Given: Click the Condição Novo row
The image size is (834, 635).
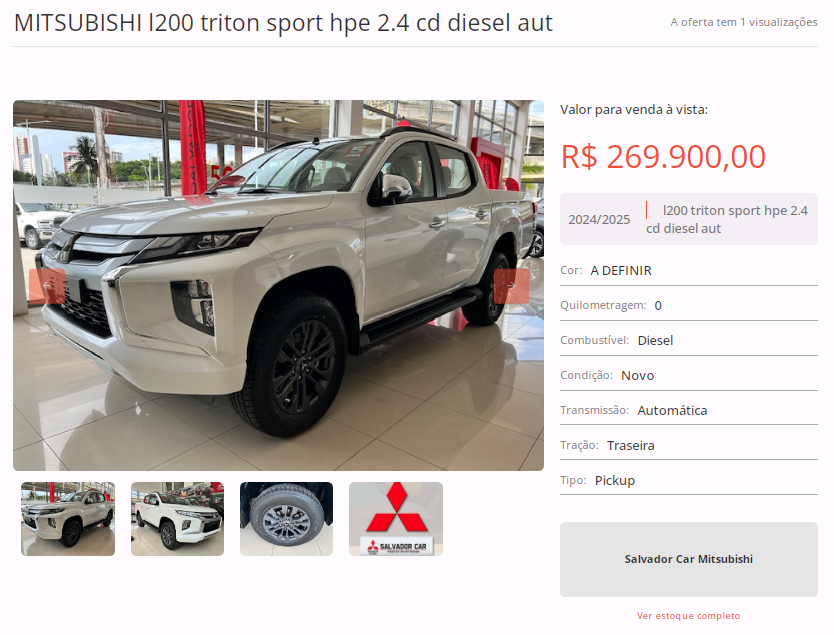Looking at the screenshot, I should click(689, 375).
